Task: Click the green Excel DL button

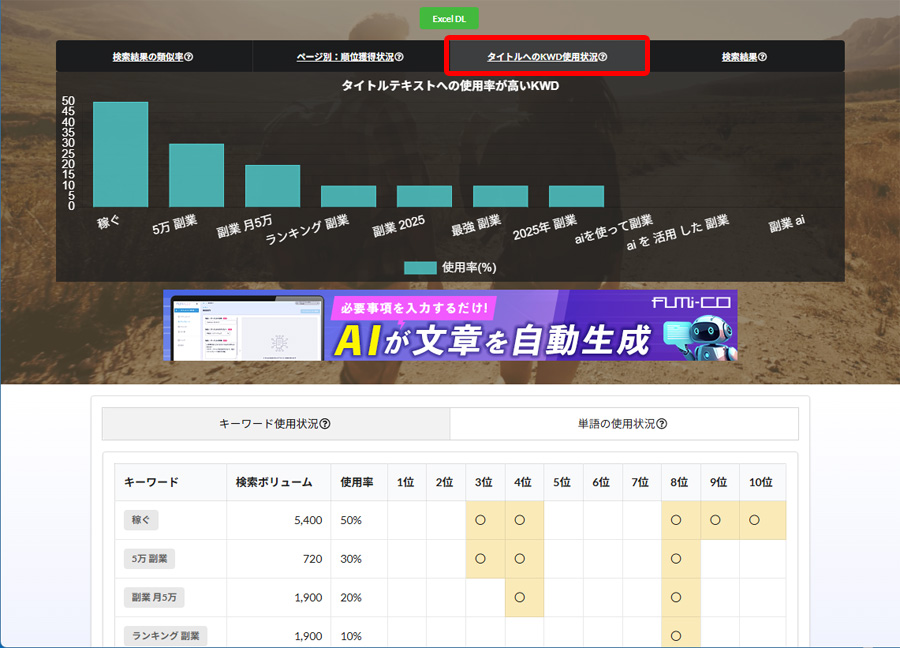Action: coord(449,19)
